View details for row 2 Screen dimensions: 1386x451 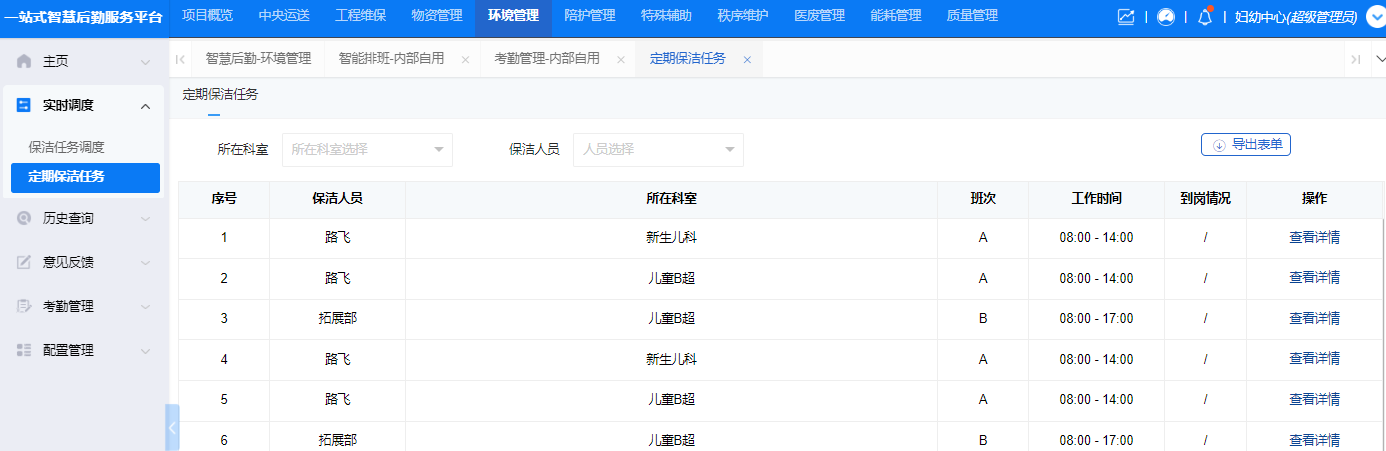[x=1314, y=278]
